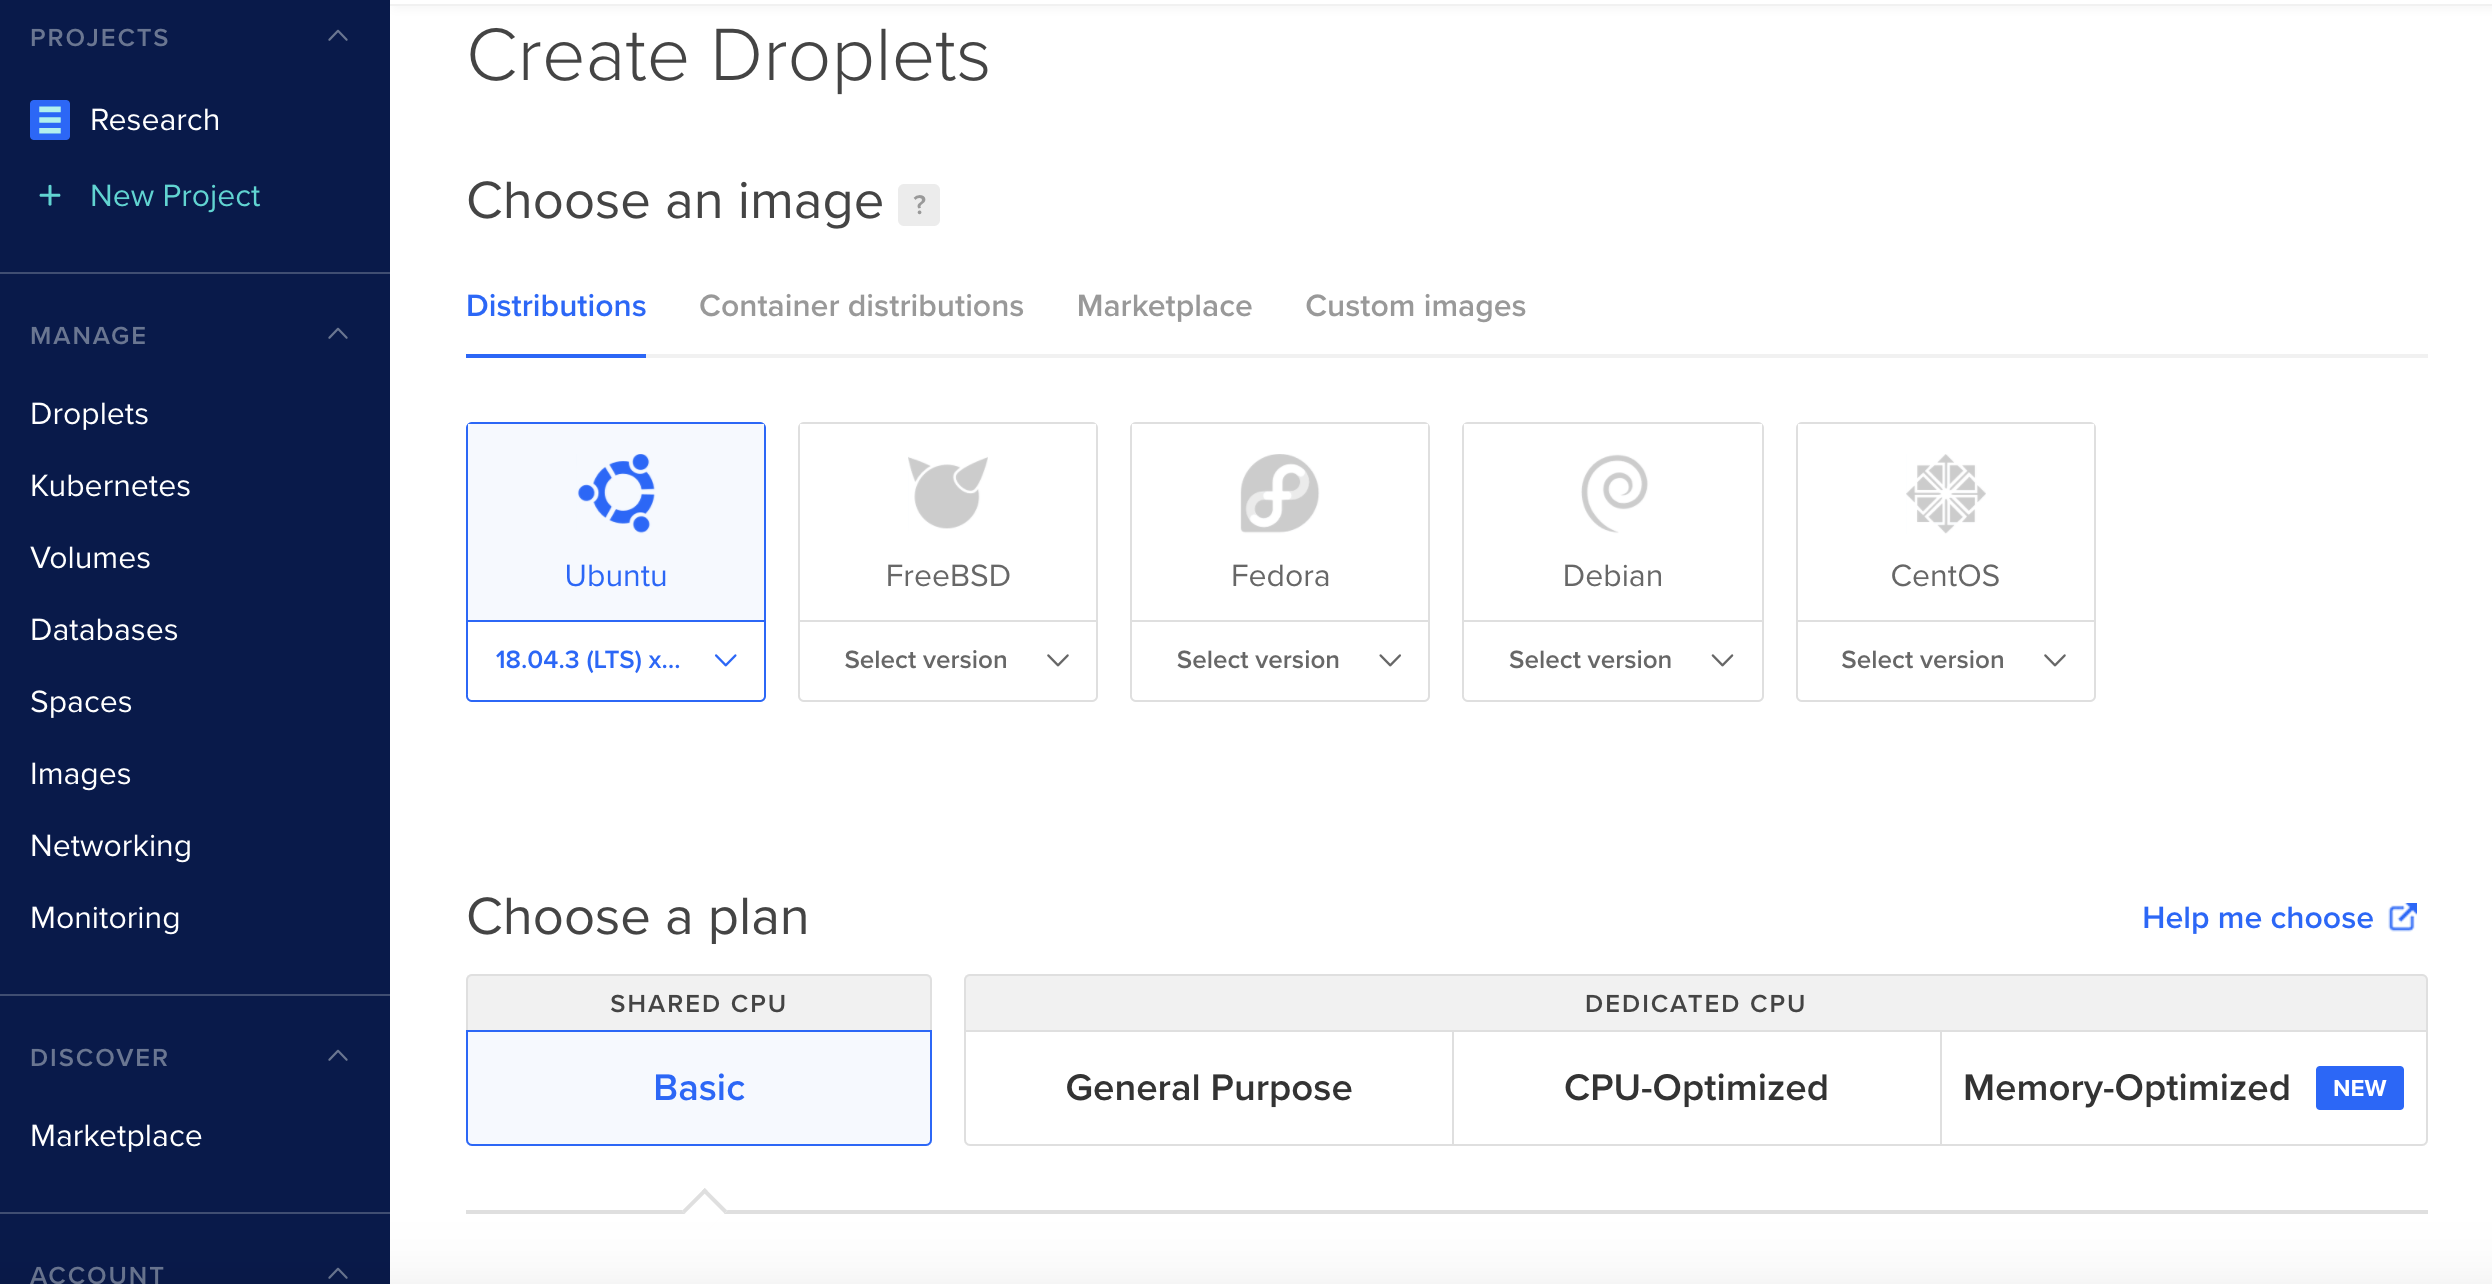
Task: Choose the CentOS logo icon
Action: point(1945,492)
